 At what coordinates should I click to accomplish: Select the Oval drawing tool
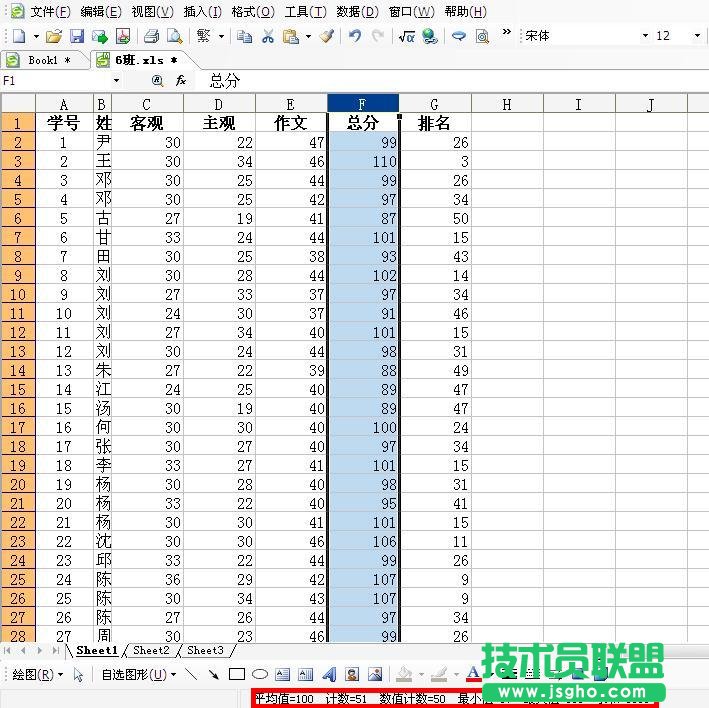click(259, 674)
